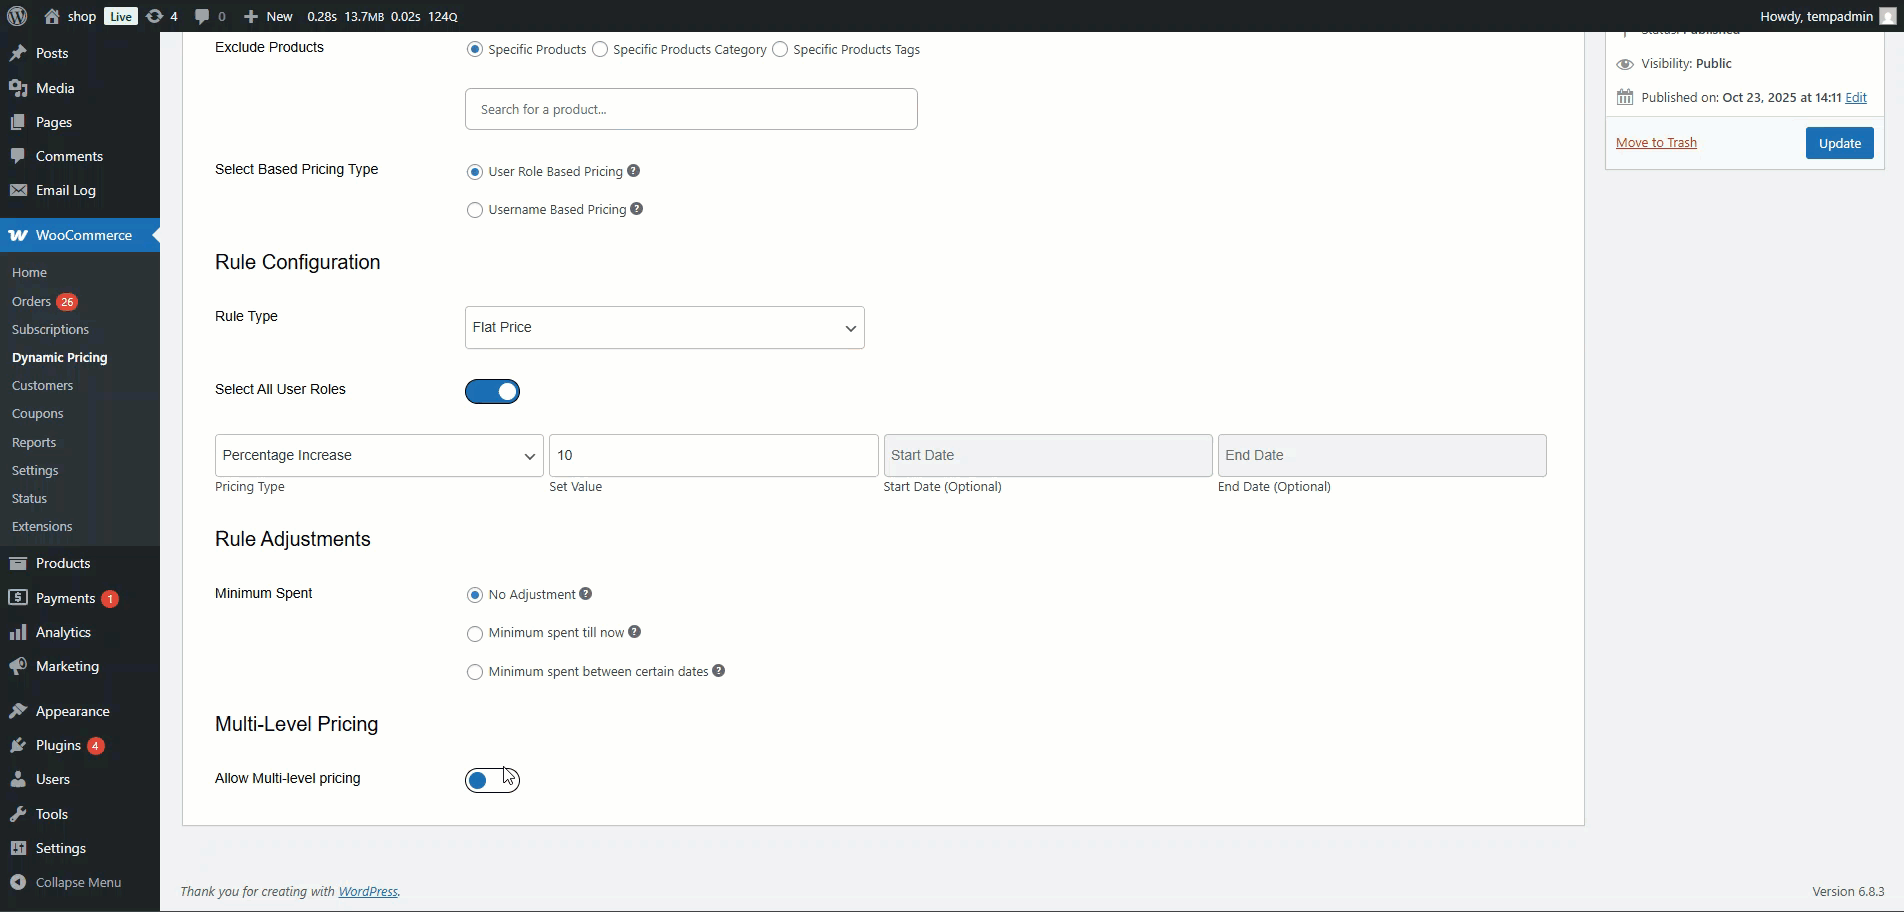Click help icon for Minimum spent between certain dates
The width and height of the screenshot is (1904, 912).
[x=719, y=671]
